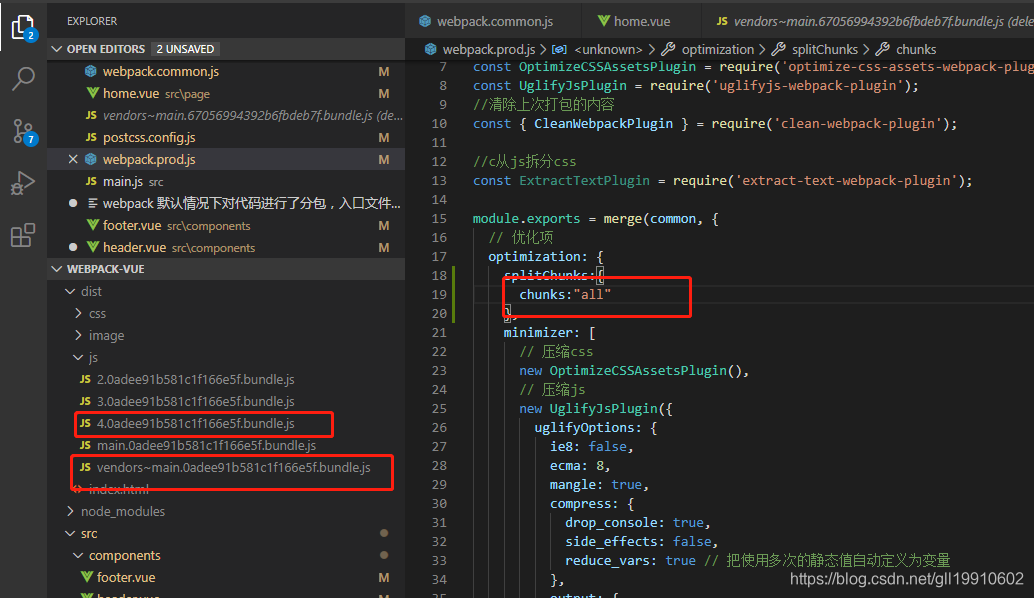The height and width of the screenshot is (598, 1034).
Task: Open Source Control showing 7 changes
Action: (x=22, y=130)
